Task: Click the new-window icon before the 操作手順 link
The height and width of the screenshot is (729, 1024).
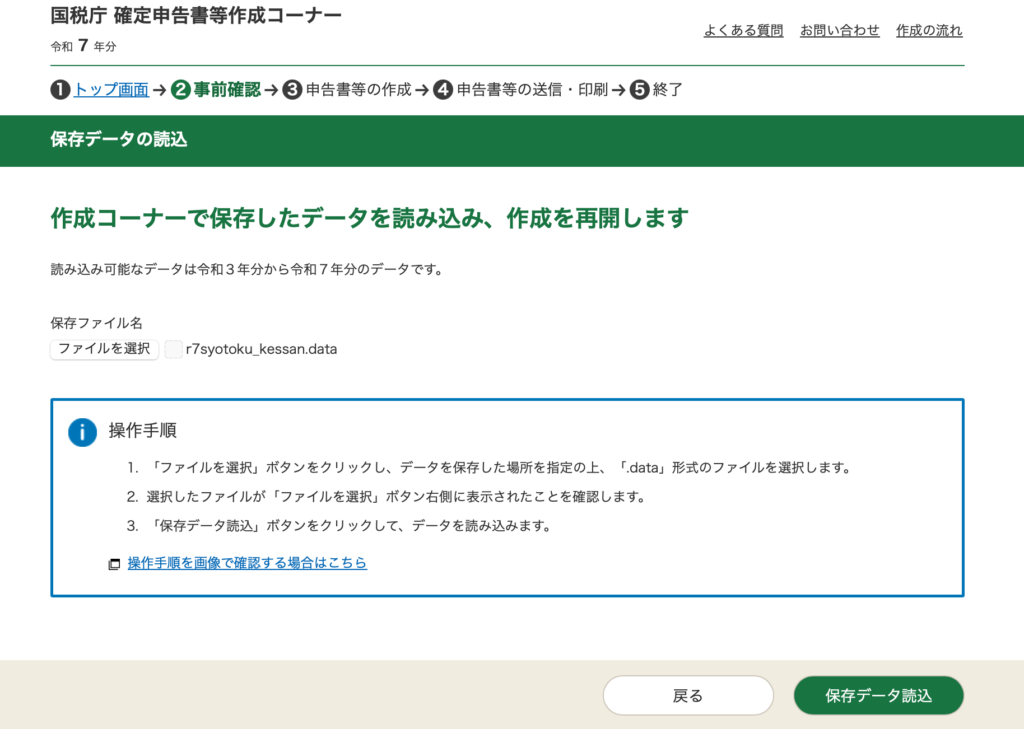Action: point(114,564)
